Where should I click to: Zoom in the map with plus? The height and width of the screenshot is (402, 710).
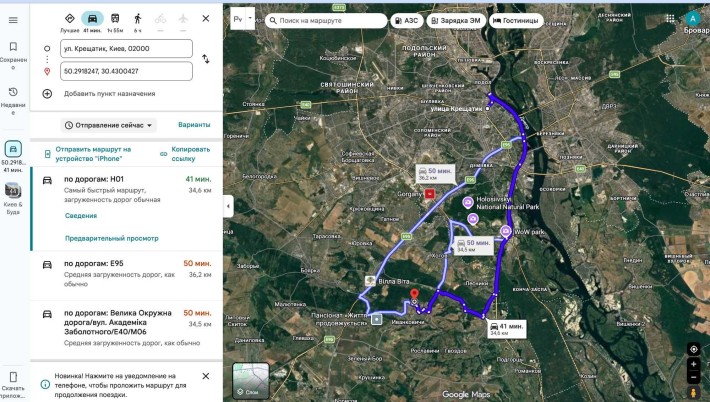(693, 364)
